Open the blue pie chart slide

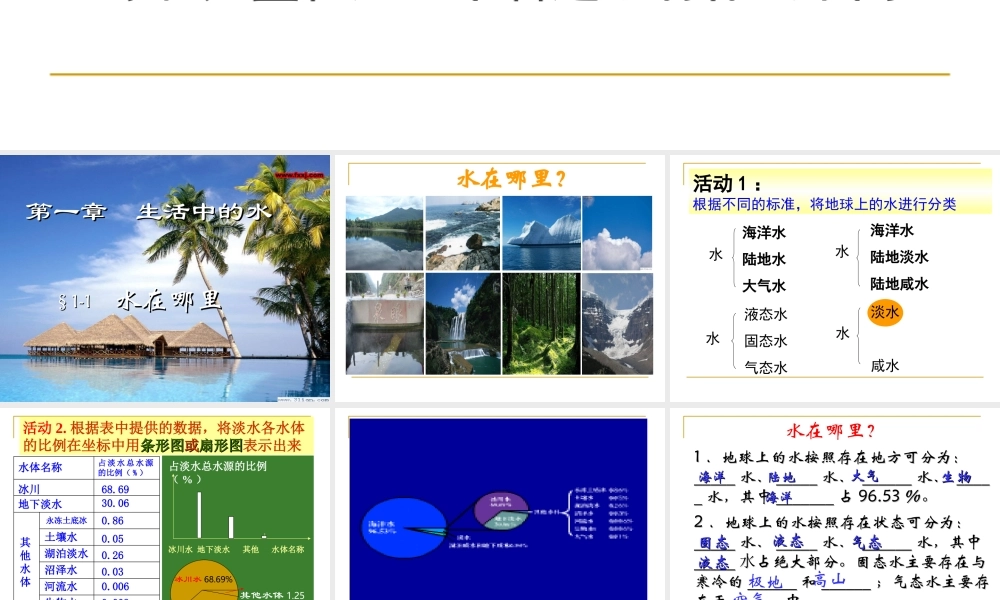click(x=499, y=504)
